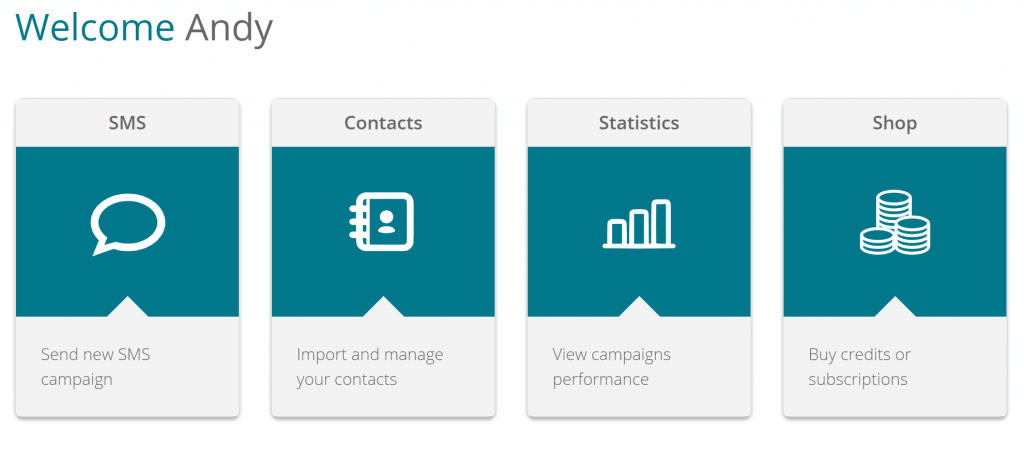Click the word "Welcome" in the heading
The width and height of the screenshot is (1024, 461).
95,27
